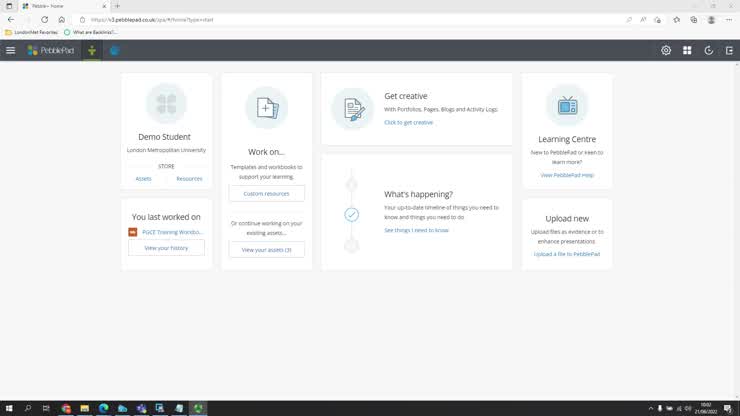Open the What are Backlinks bookmark

(x=91, y=32)
